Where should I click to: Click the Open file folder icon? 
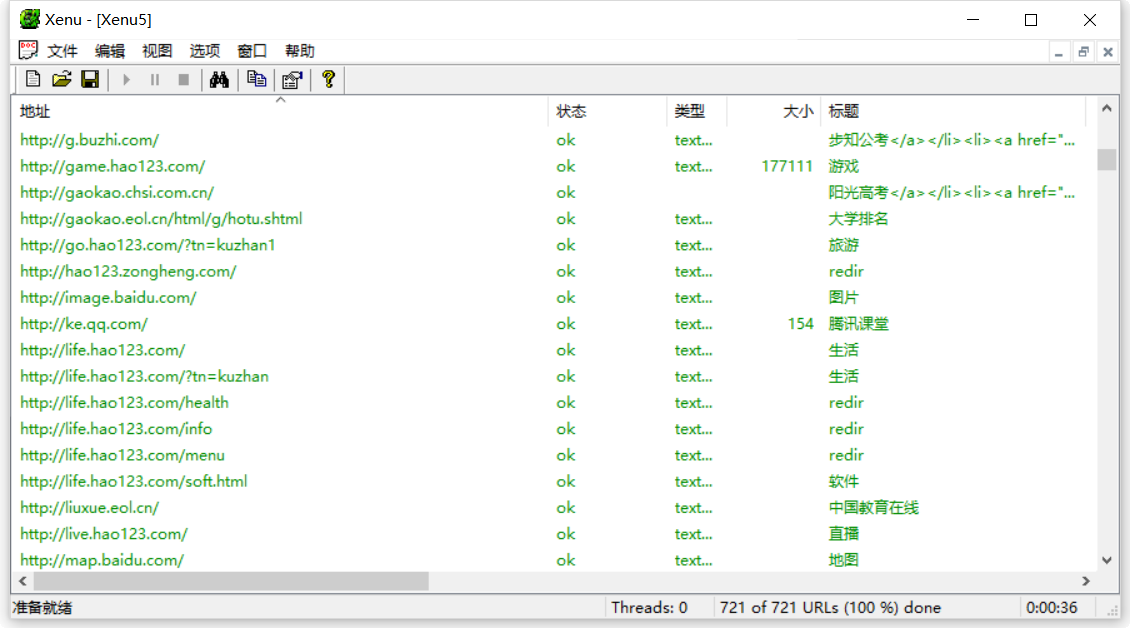[61, 80]
